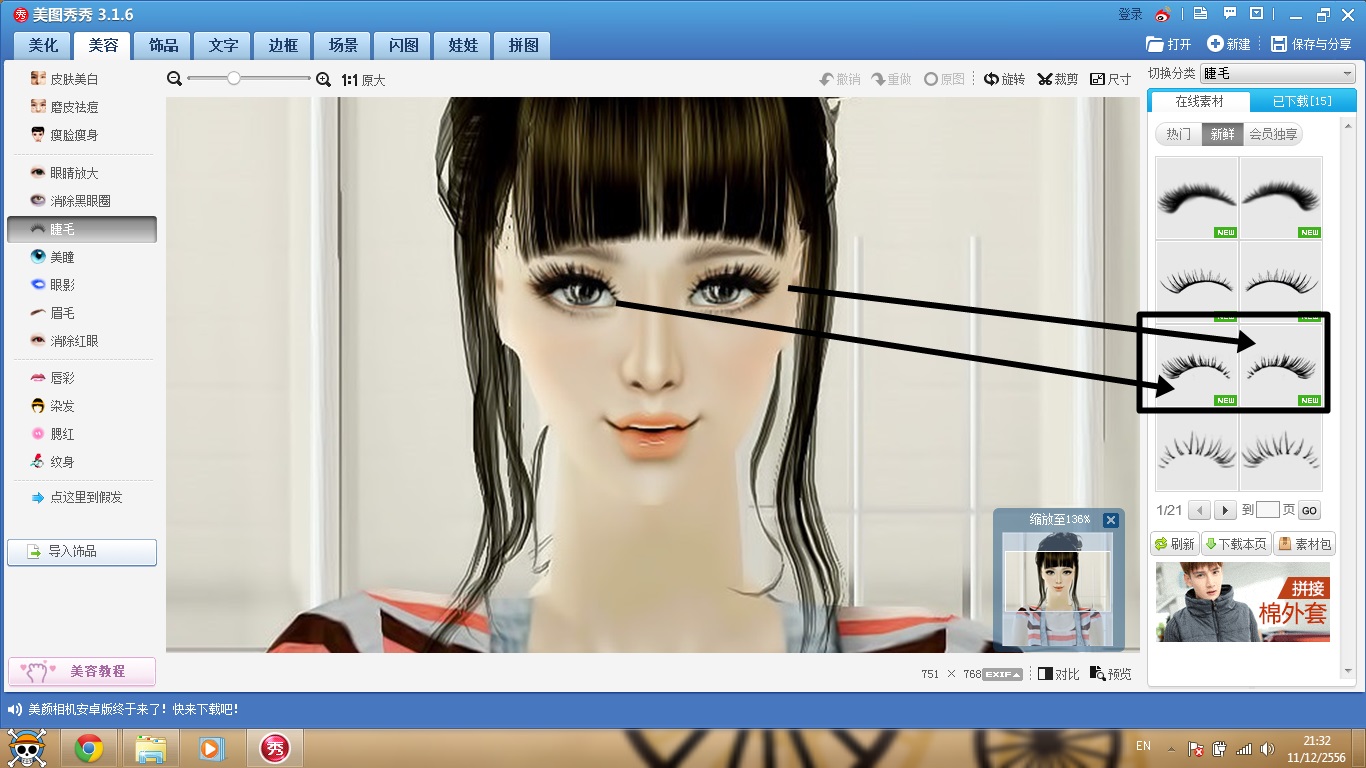
Task: Click the page number input field
Action: tap(1267, 510)
